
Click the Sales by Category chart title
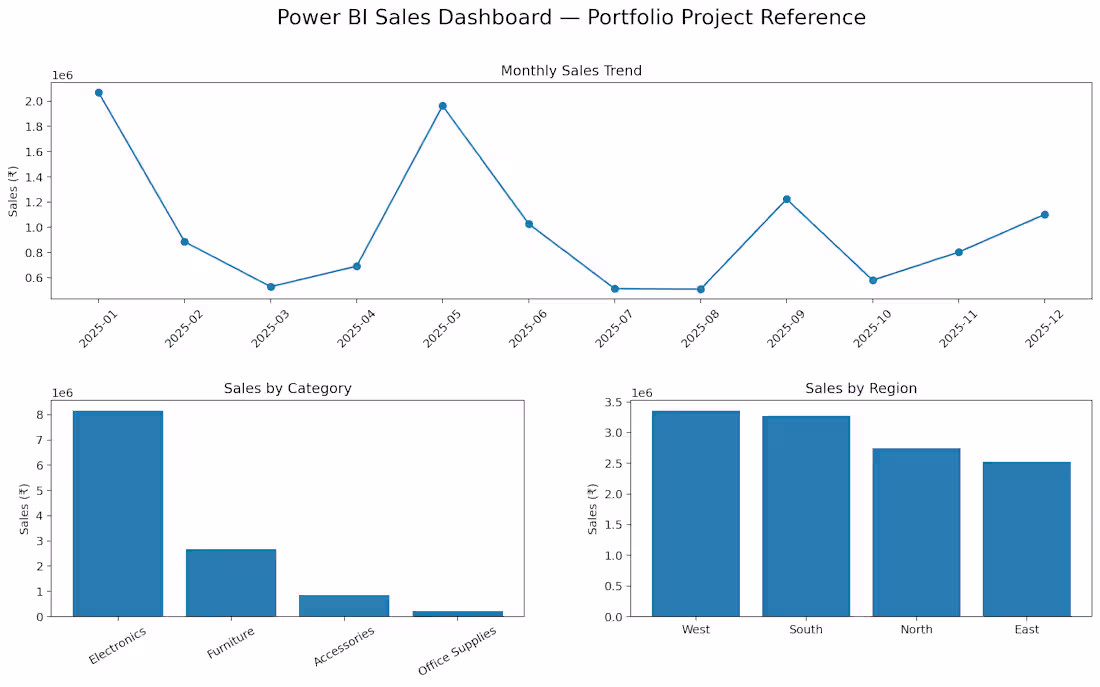(288, 388)
